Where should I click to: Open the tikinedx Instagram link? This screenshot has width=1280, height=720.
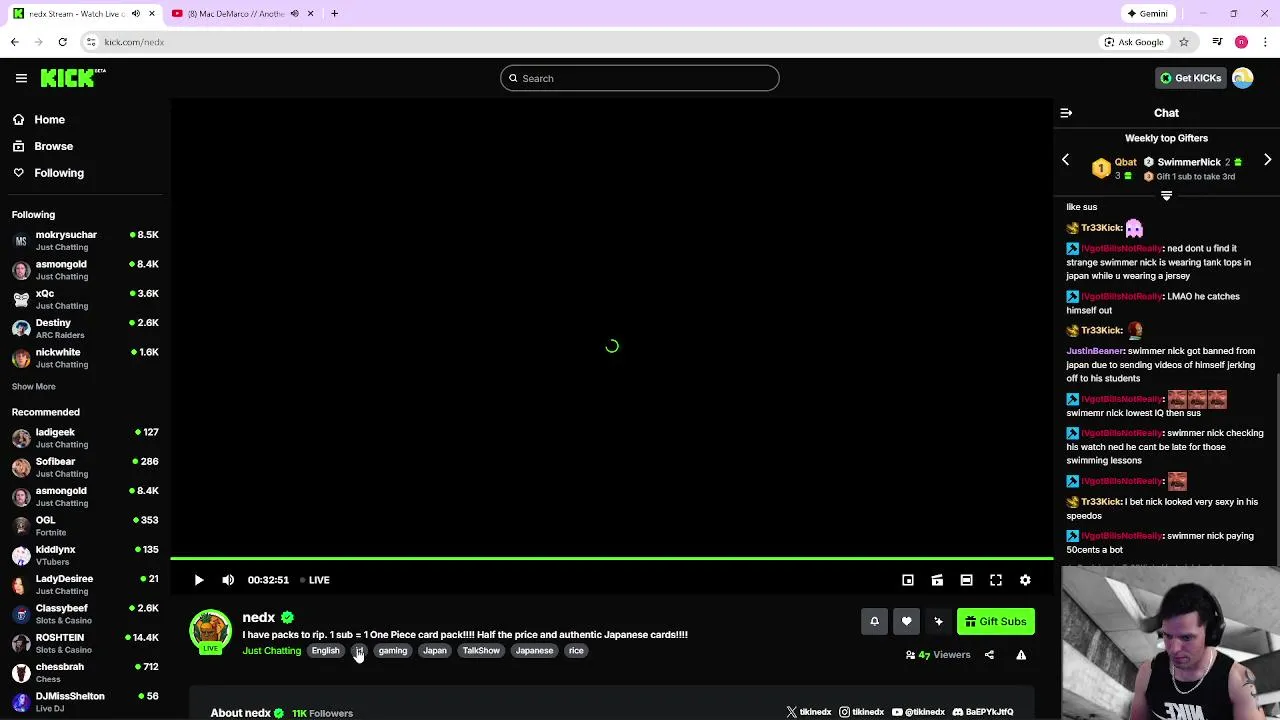(x=862, y=712)
